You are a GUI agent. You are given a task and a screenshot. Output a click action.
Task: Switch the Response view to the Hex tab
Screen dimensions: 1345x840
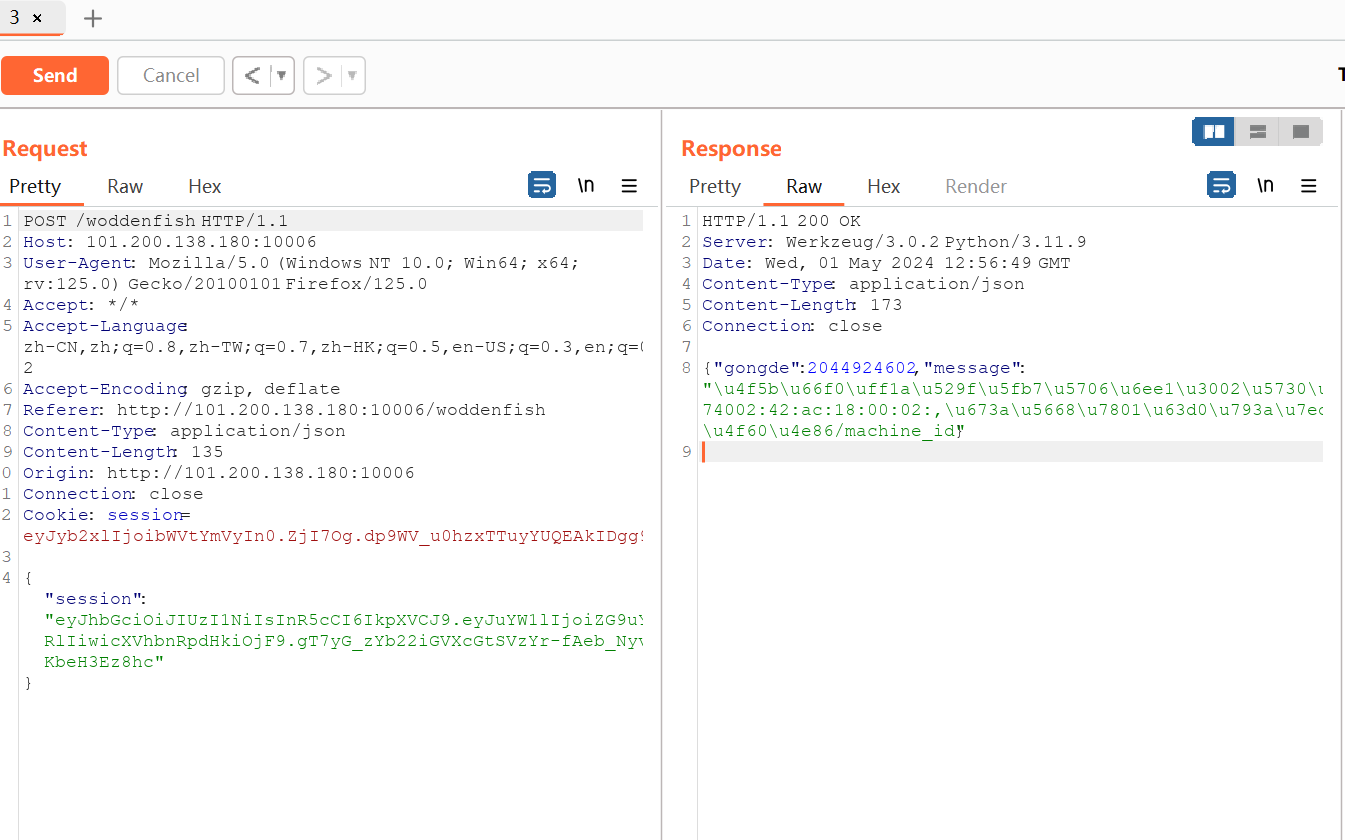(884, 186)
